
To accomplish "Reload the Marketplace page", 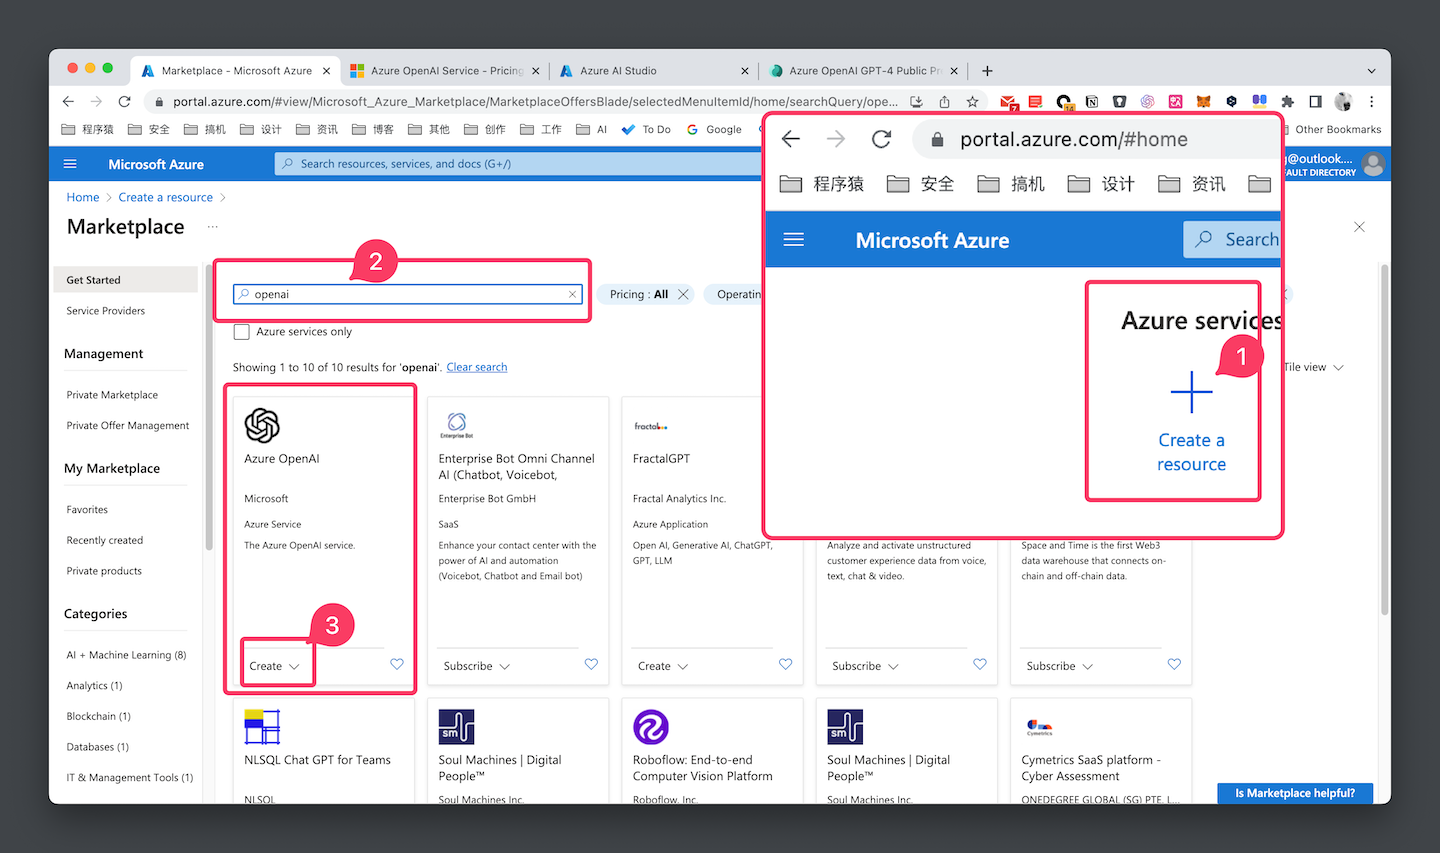I will click(124, 101).
